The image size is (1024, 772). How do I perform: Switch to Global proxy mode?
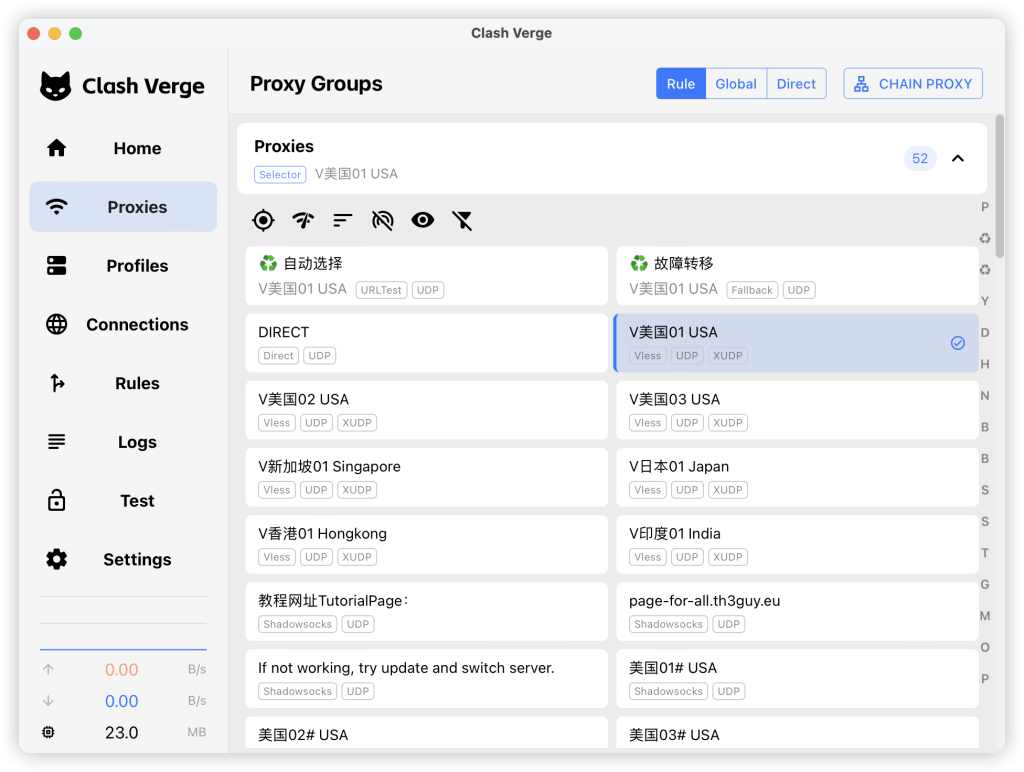point(736,84)
